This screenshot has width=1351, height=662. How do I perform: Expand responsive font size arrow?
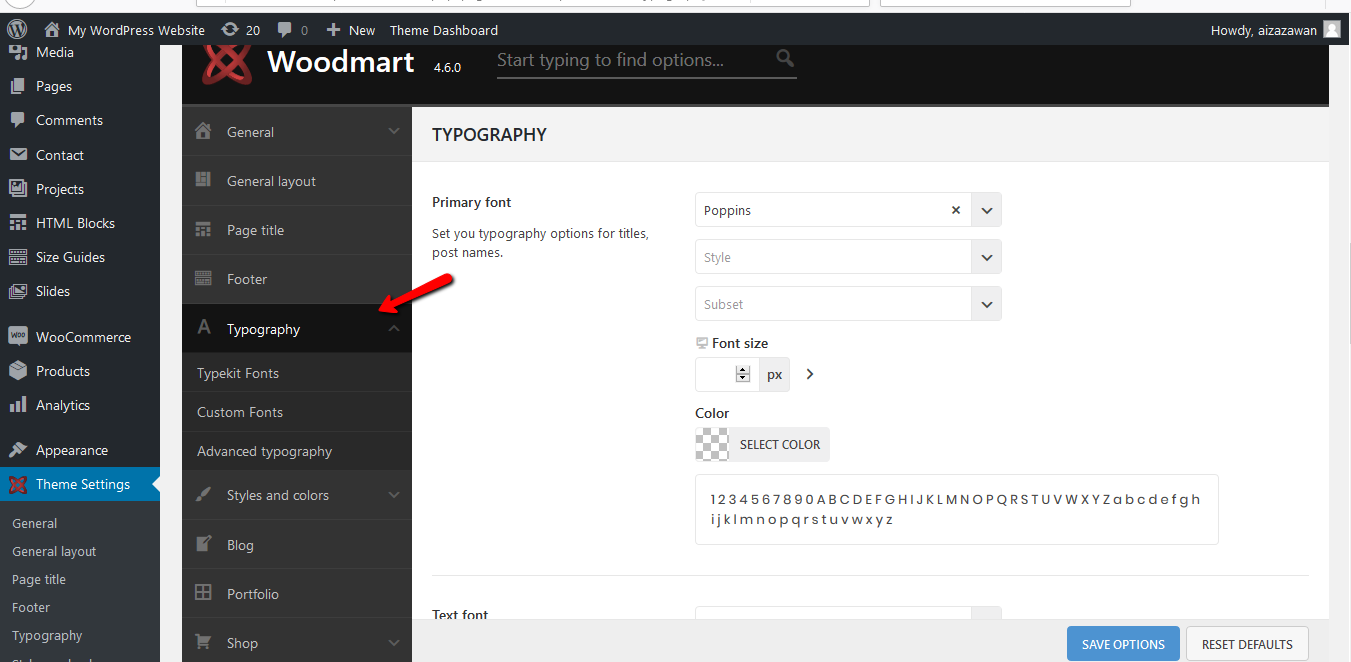pyautogui.click(x=810, y=374)
